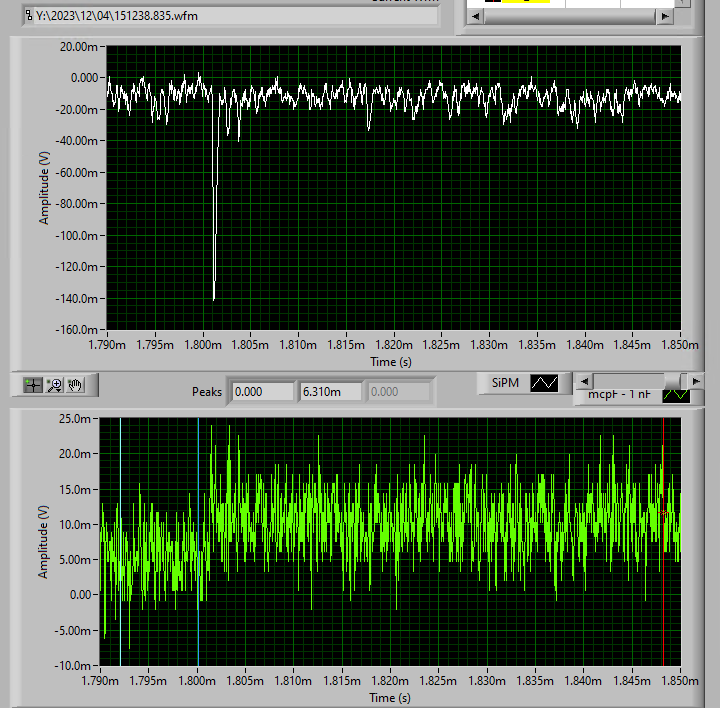Image resolution: width=720 pixels, height=708 pixels.
Task: Click the first Peaks value field 0.000
Action: [262, 392]
